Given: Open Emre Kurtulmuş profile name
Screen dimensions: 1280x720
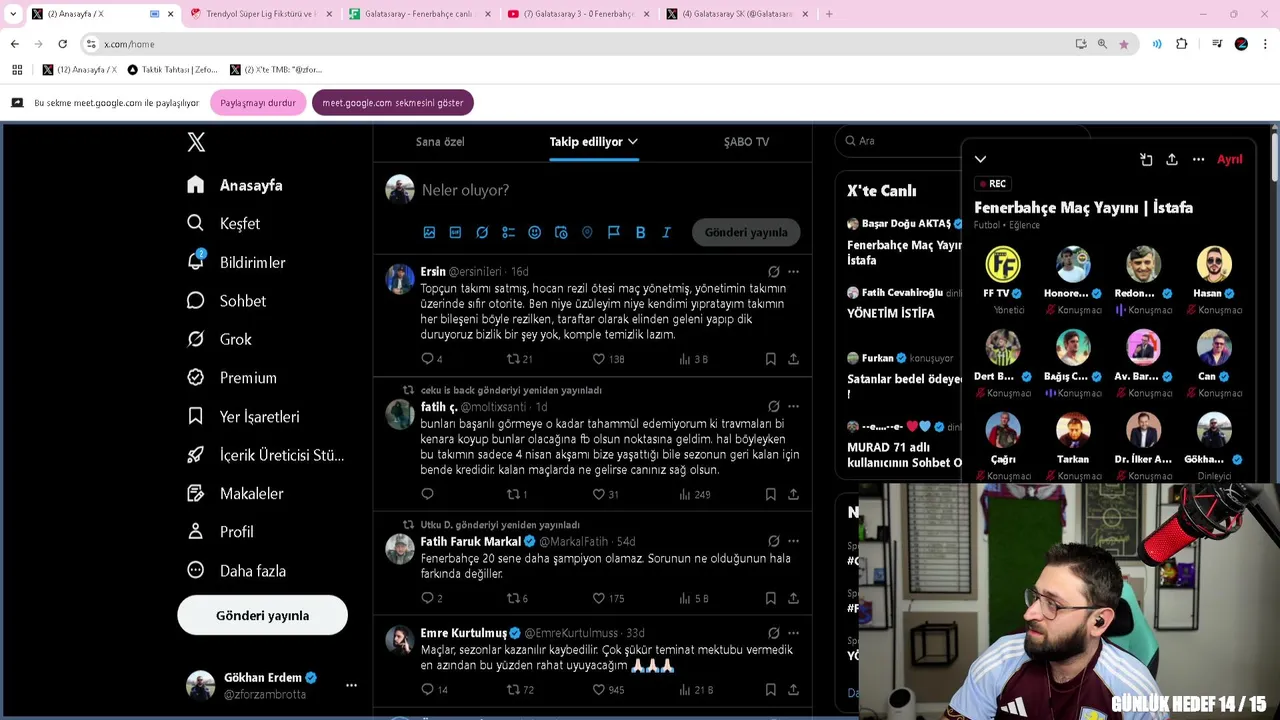Looking at the screenshot, I should (x=463, y=633).
